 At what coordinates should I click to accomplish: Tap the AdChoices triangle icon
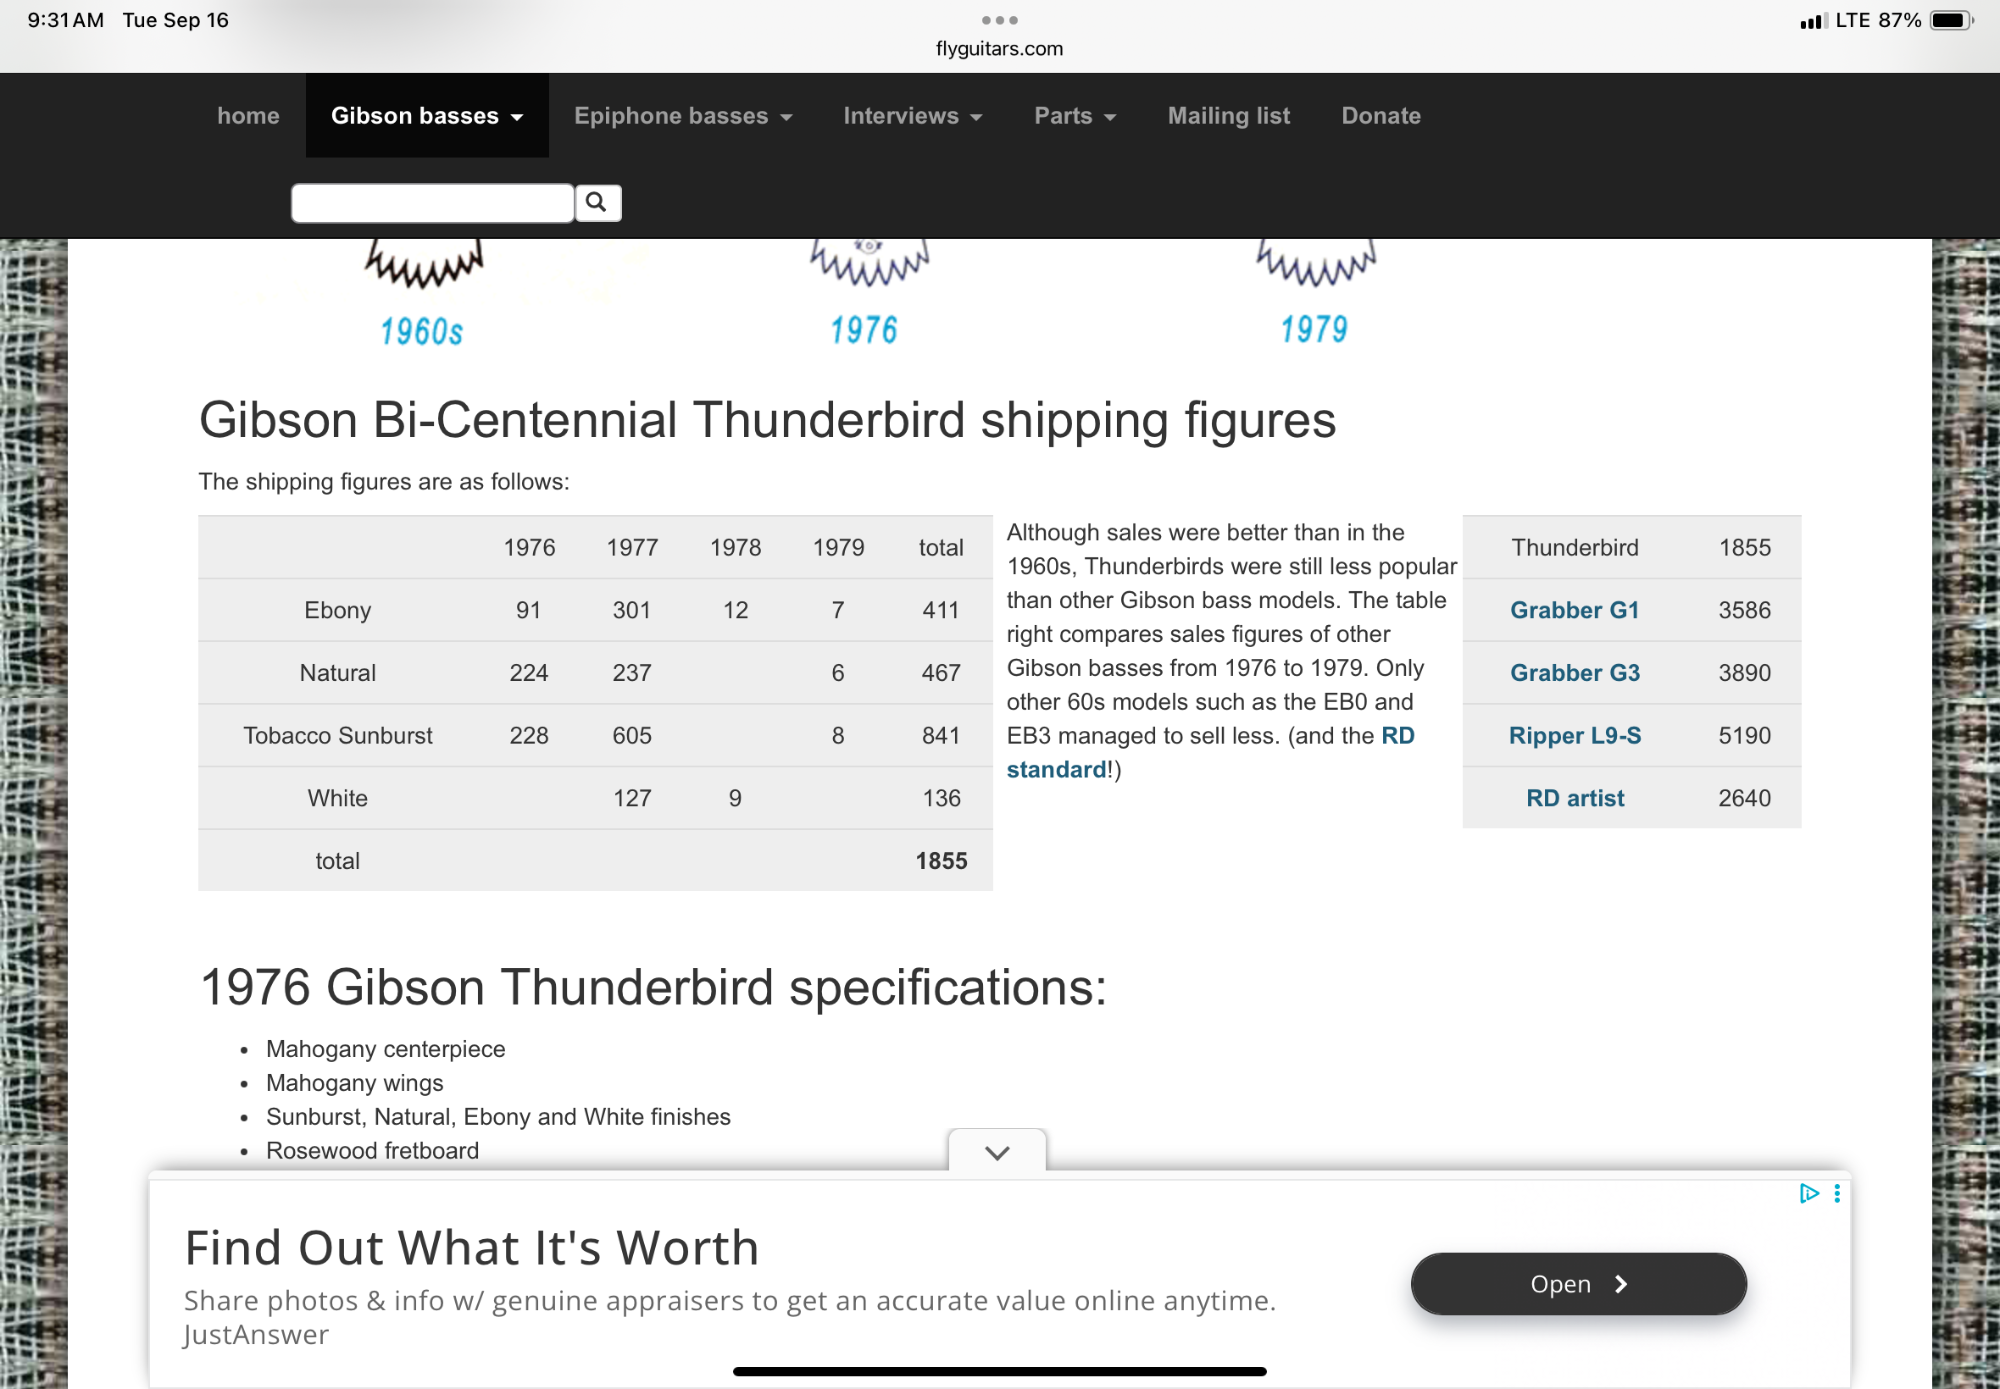pos(1809,1193)
